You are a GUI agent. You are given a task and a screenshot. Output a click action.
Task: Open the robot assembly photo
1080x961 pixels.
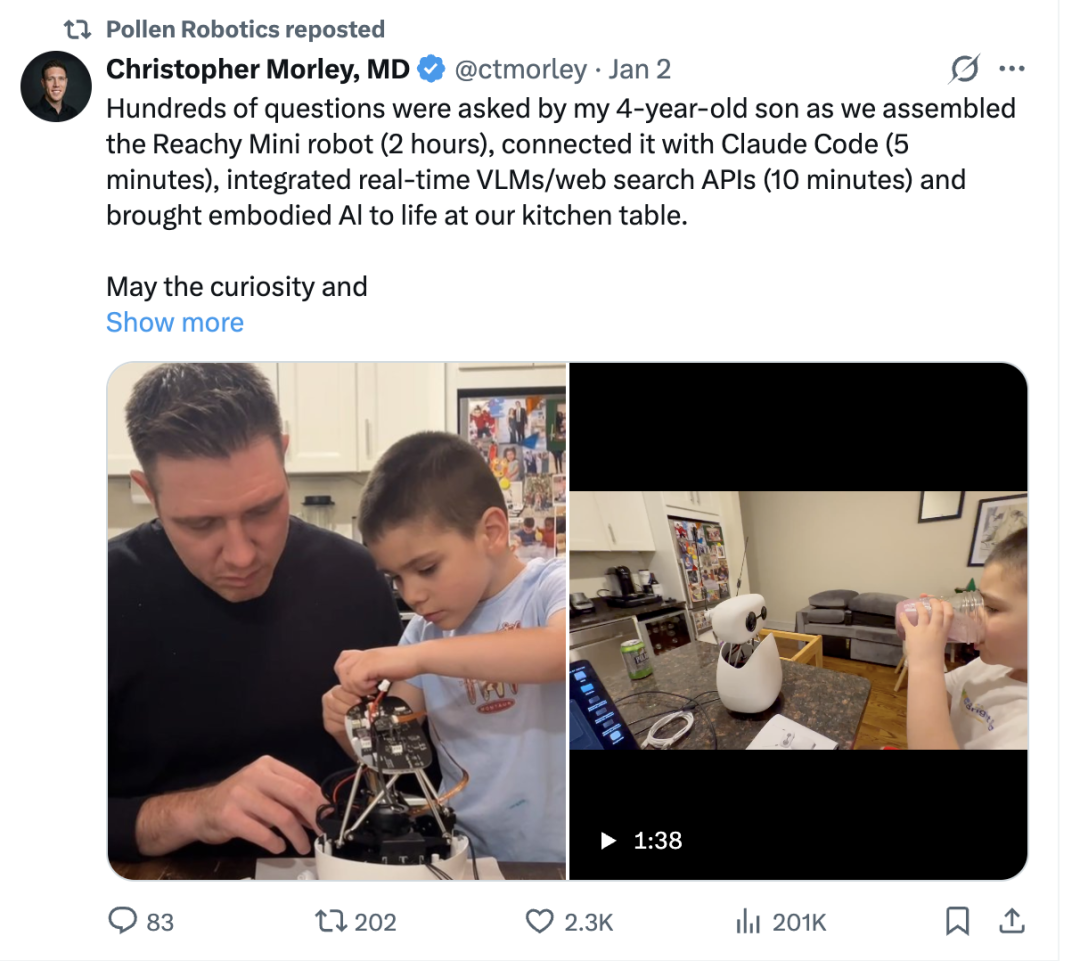(x=337, y=620)
